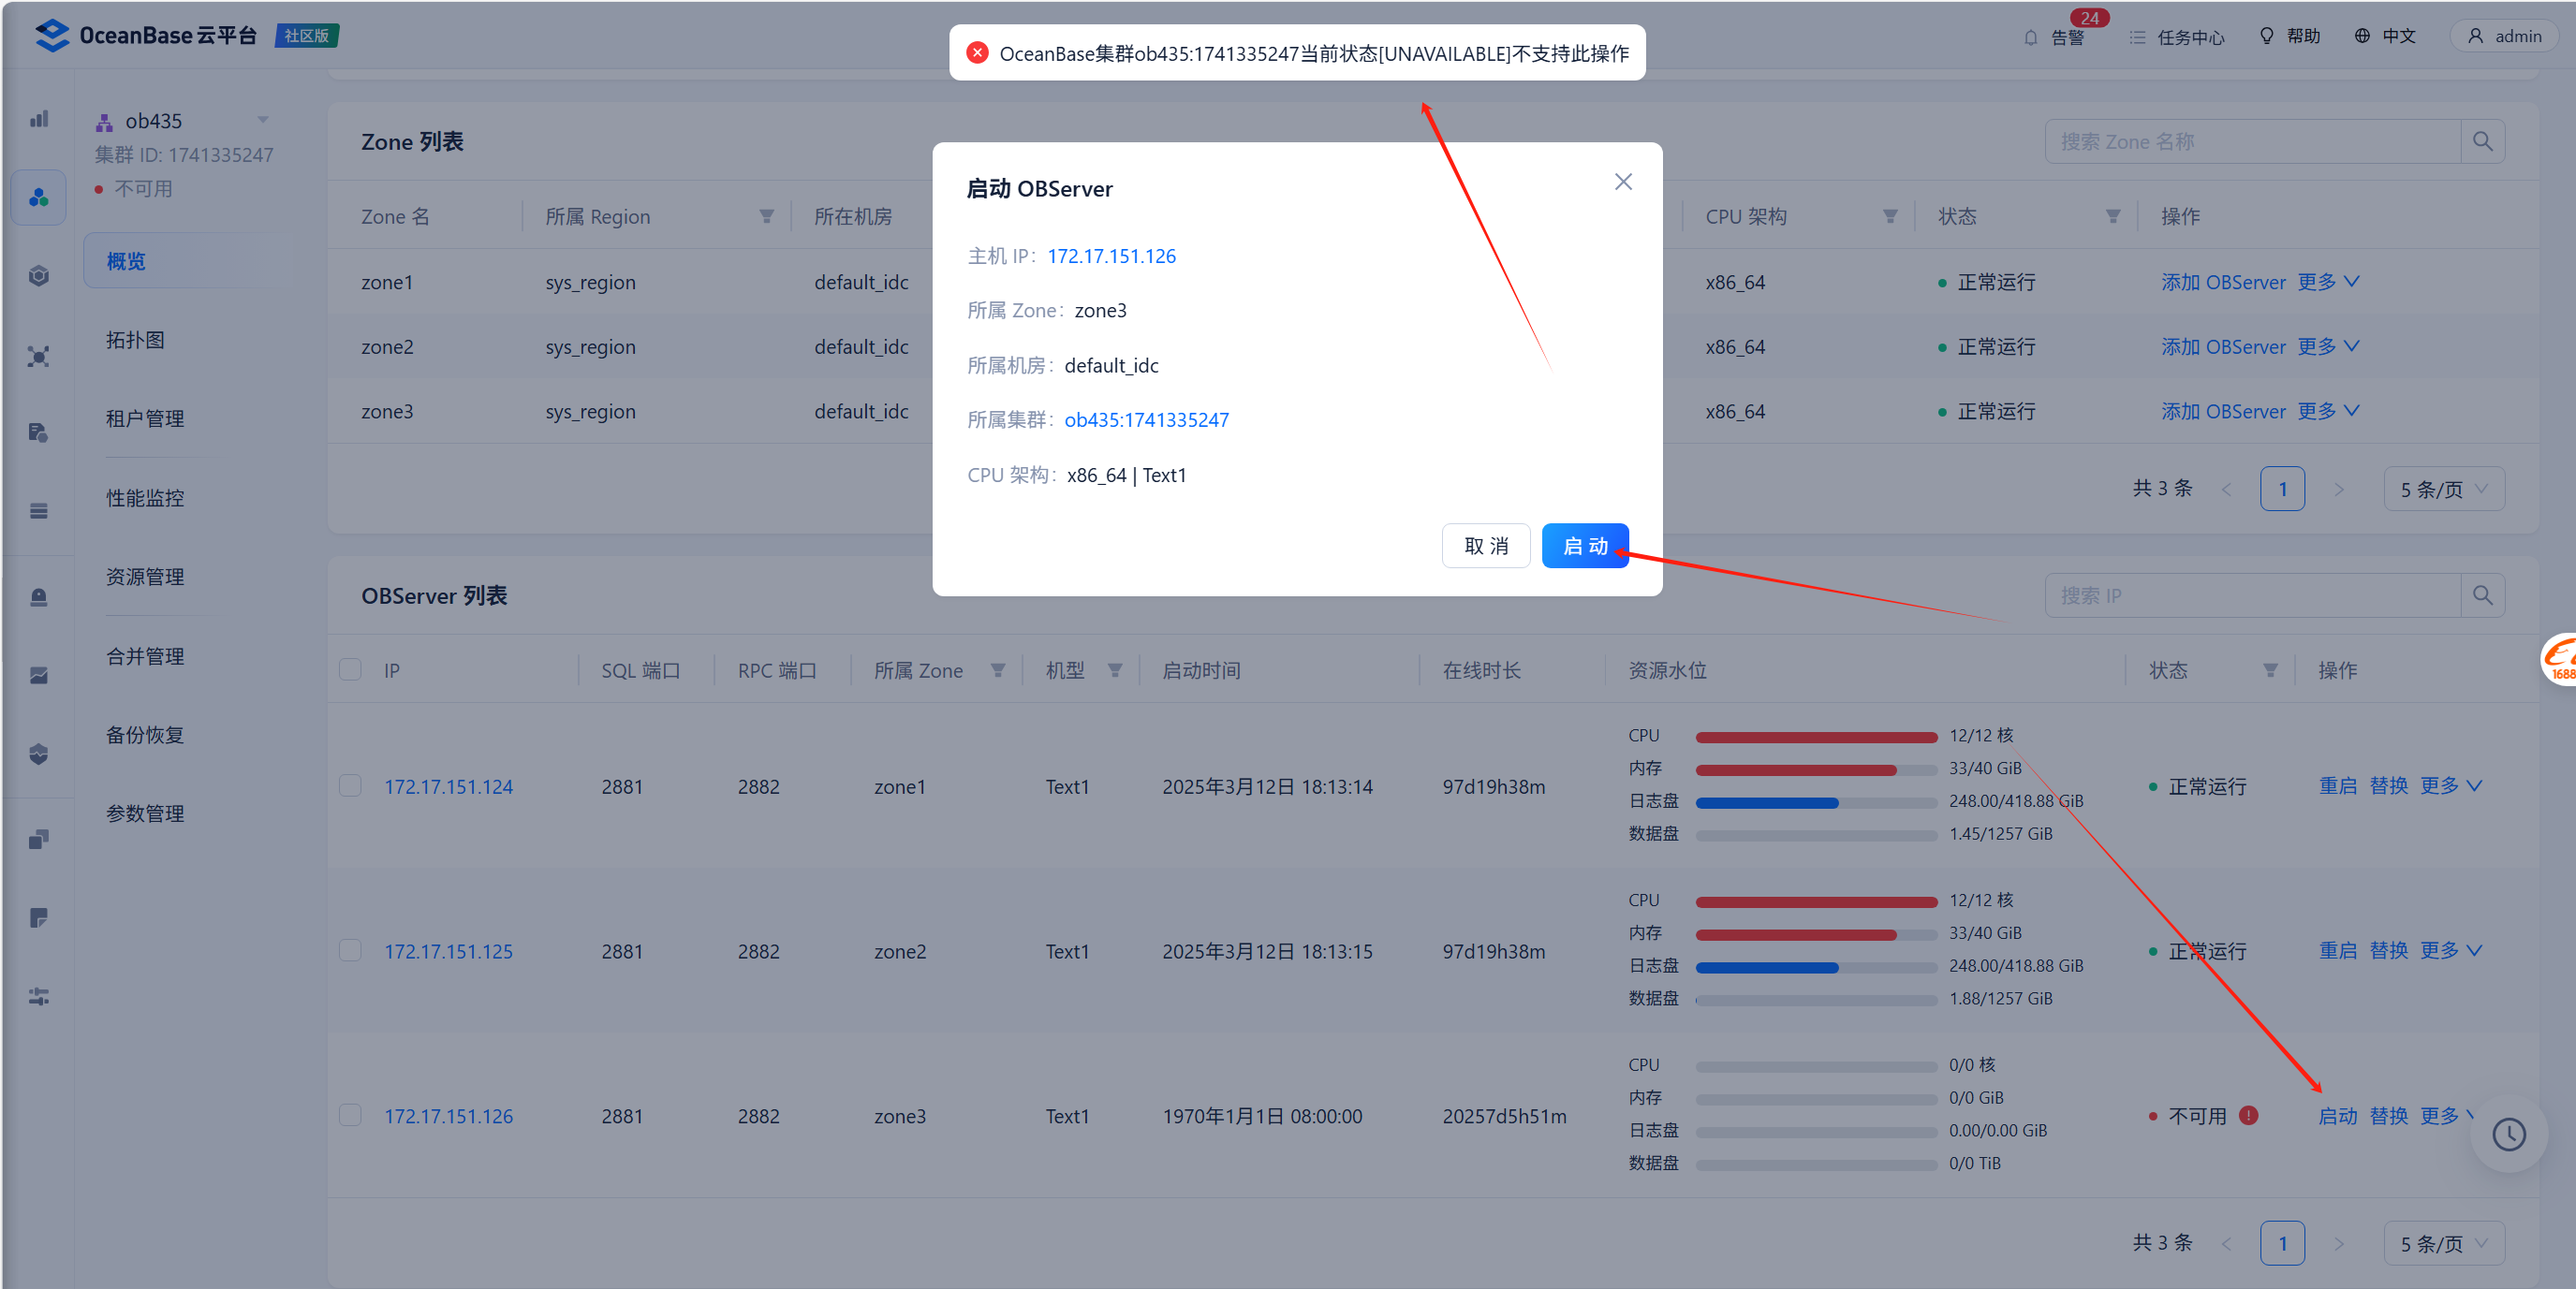Close the 启动 OBServer dialog
Screen dimensions: 2576x1289
click(x=1623, y=182)
